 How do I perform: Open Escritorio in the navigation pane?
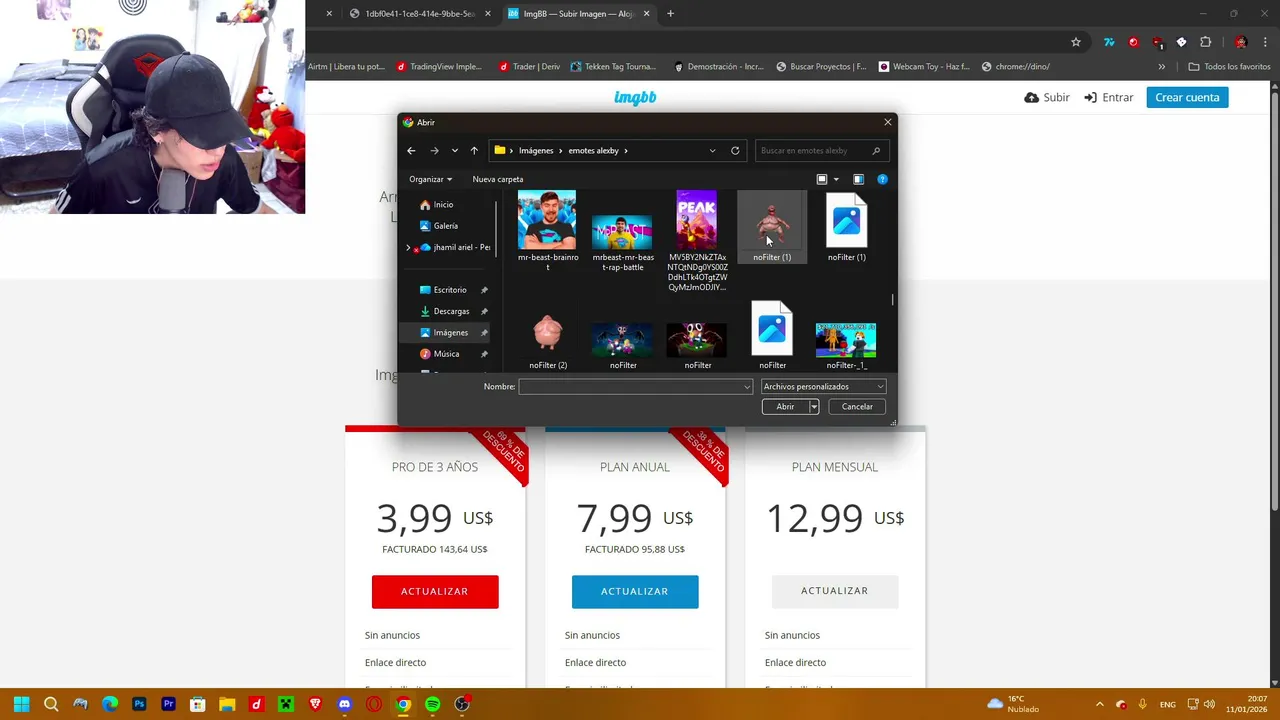tap(450, 290)
